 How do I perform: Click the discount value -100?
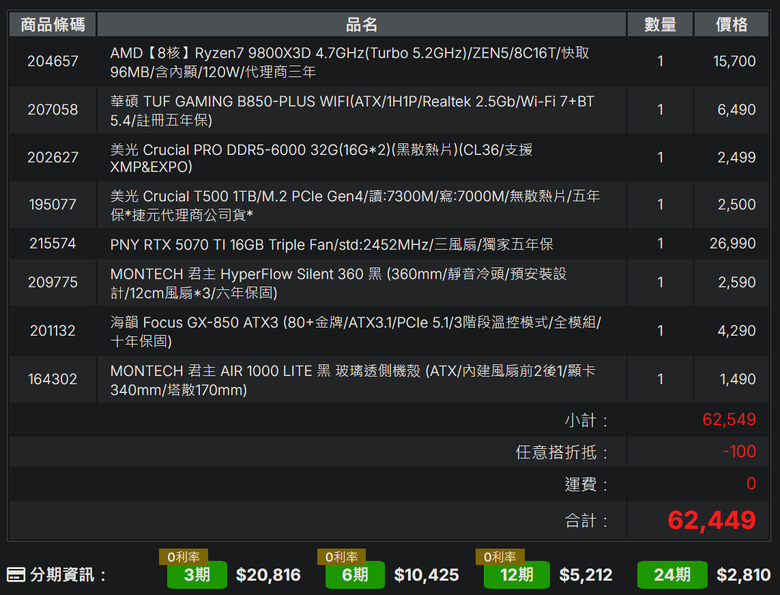(x=739, y=451)
